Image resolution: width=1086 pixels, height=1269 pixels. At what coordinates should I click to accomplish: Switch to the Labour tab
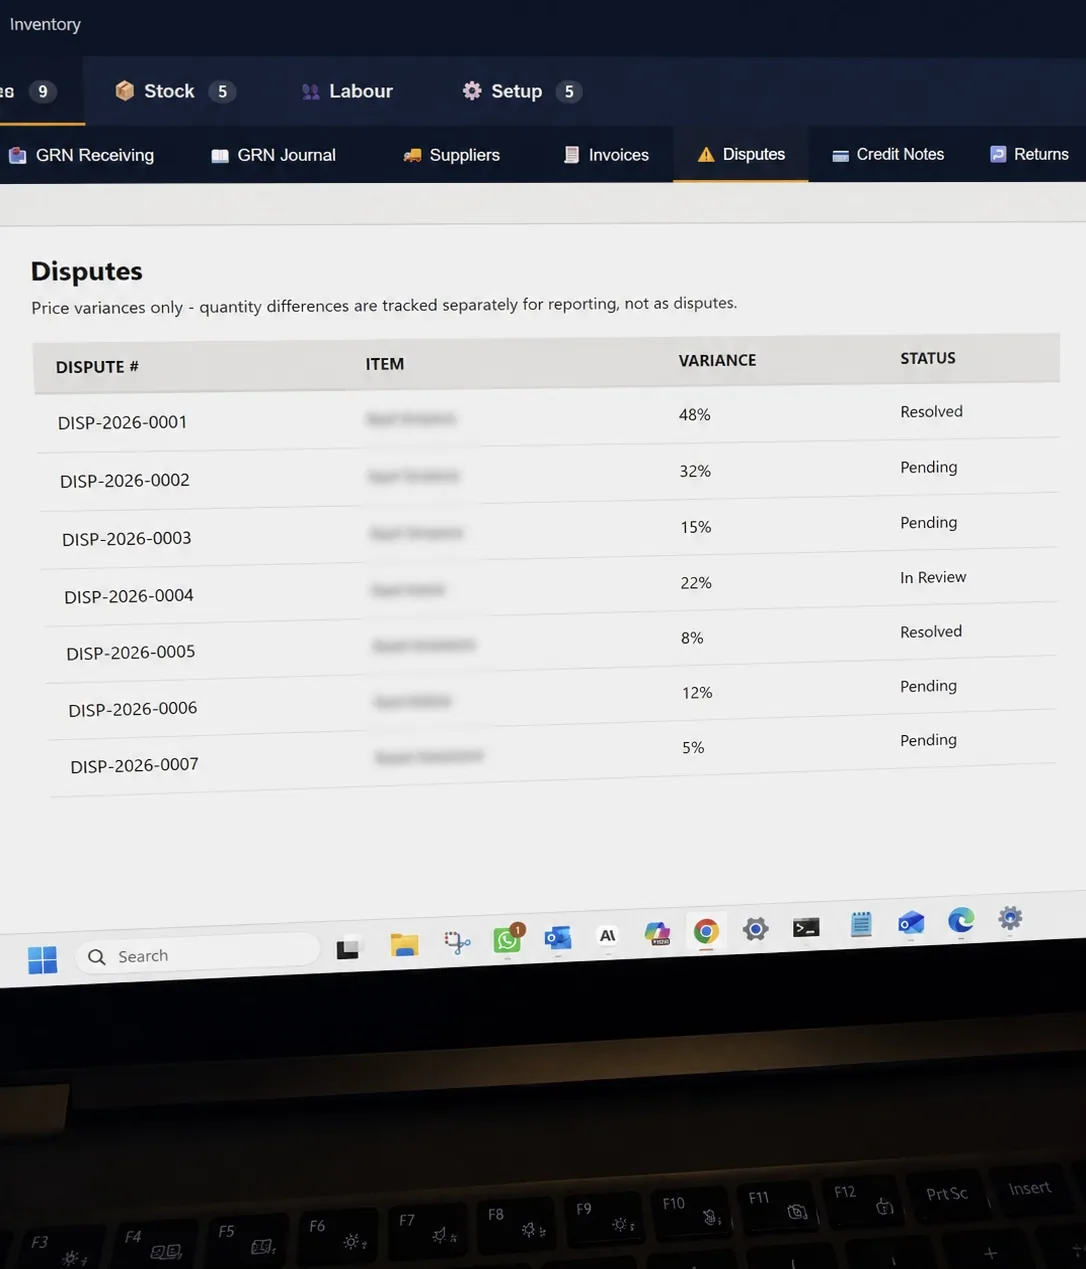click(x=346, y=91)
